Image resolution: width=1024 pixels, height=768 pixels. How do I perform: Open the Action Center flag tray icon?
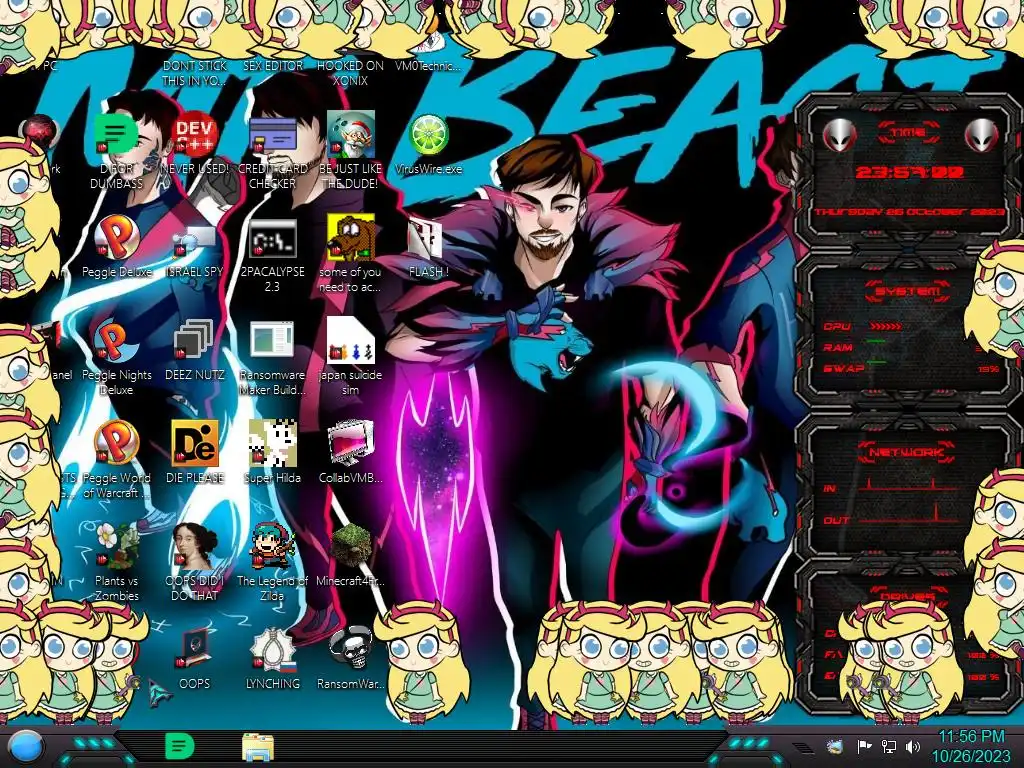[864, 746]
